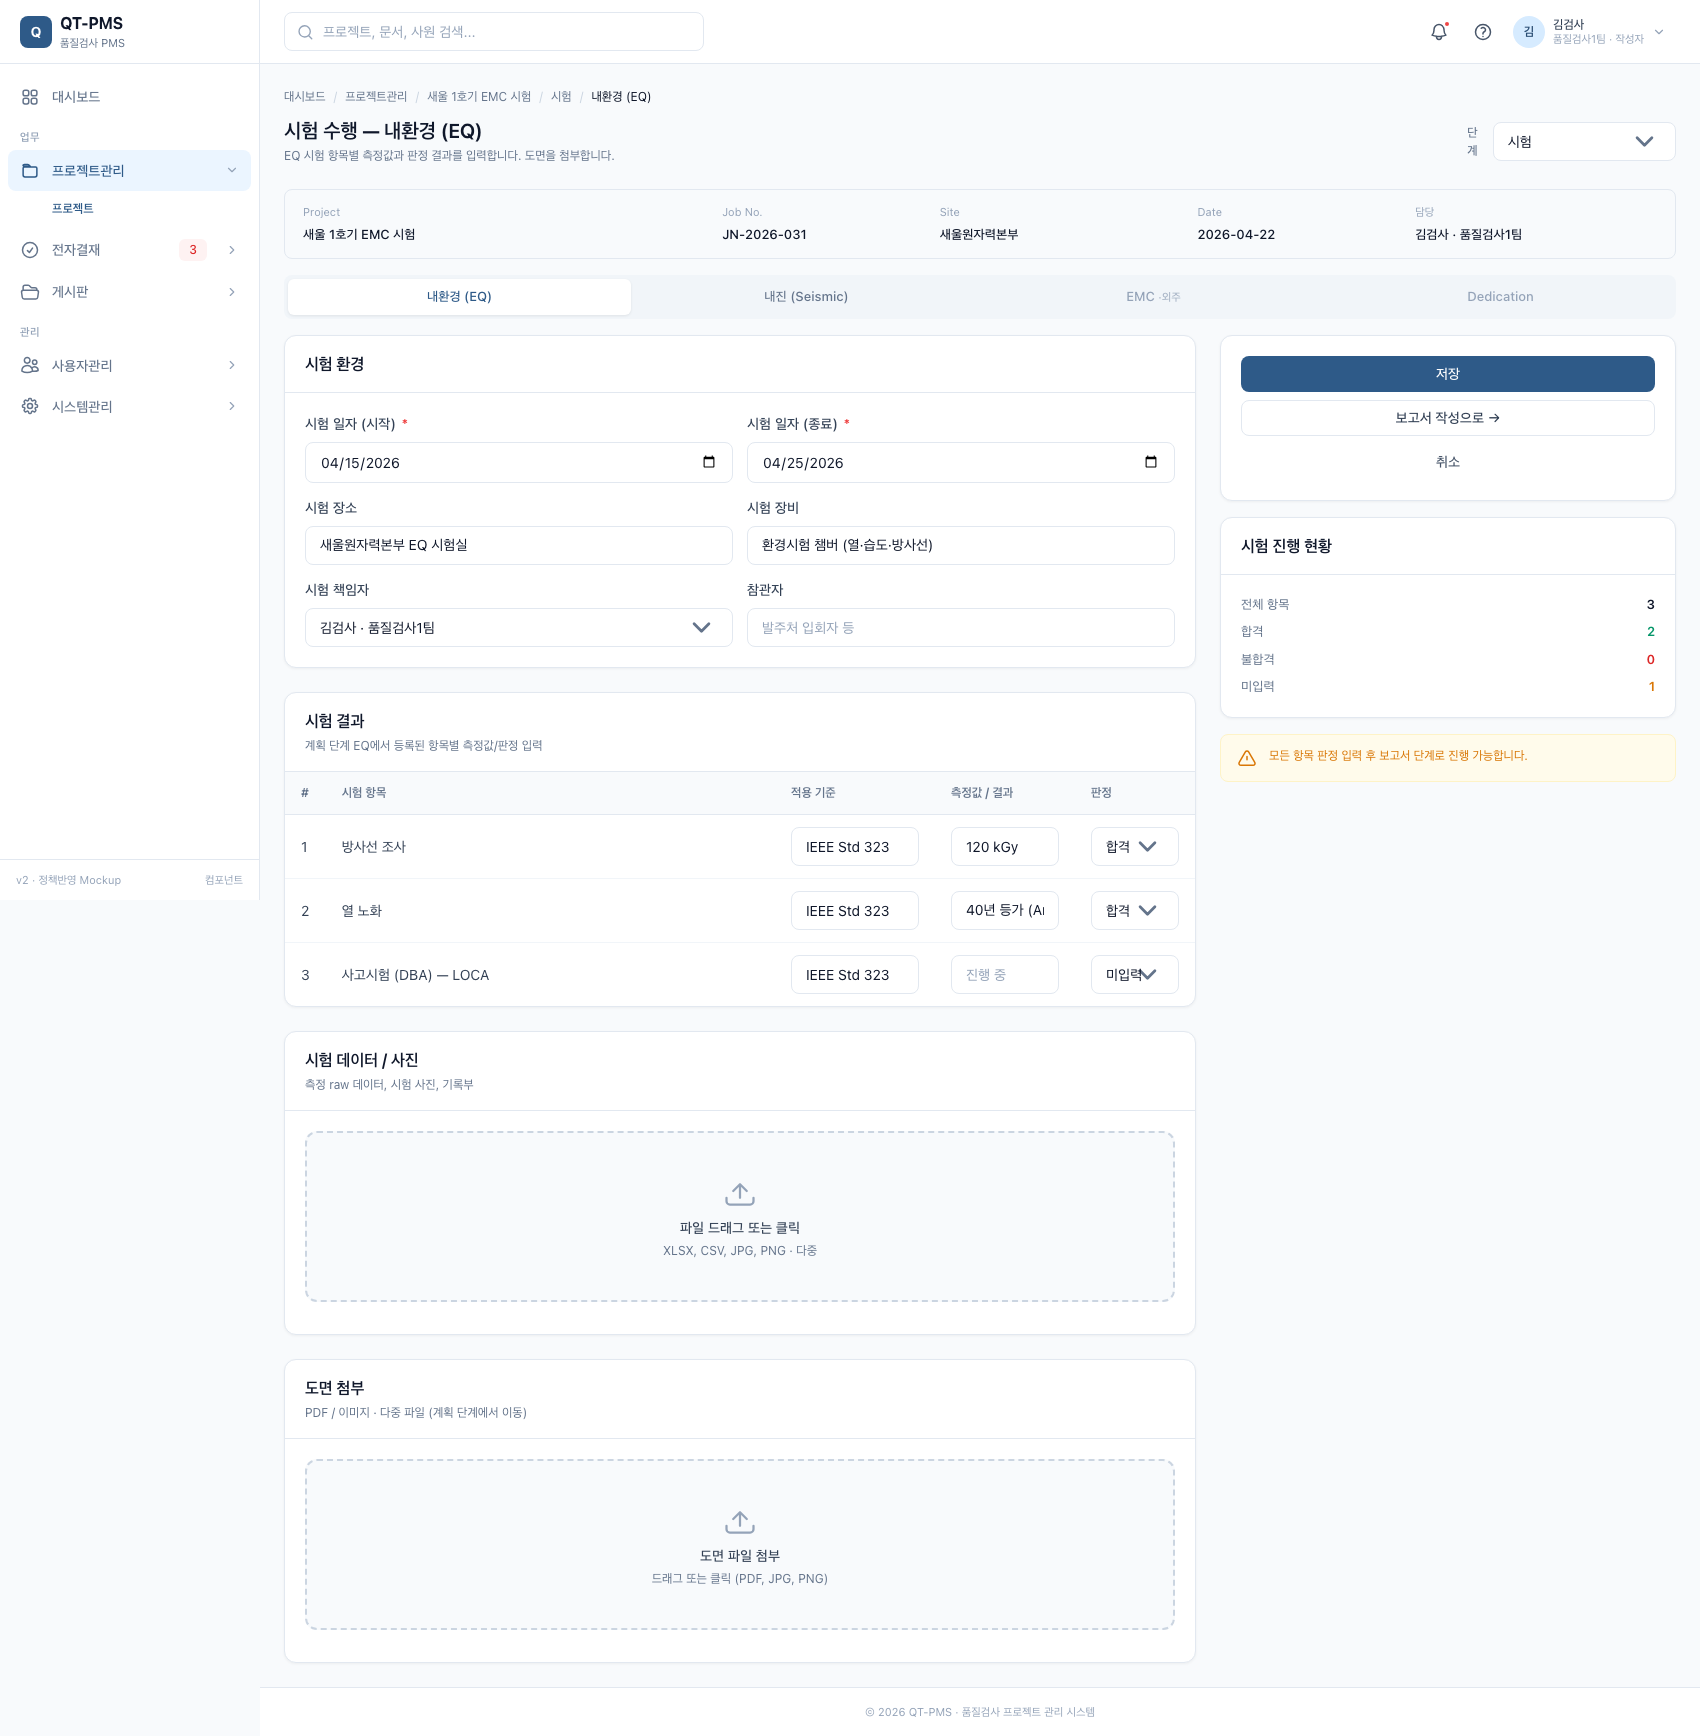1700x1736 pixels.
Task: Click the 프로젝트관리 folder icon
Action: coord(30,171)
